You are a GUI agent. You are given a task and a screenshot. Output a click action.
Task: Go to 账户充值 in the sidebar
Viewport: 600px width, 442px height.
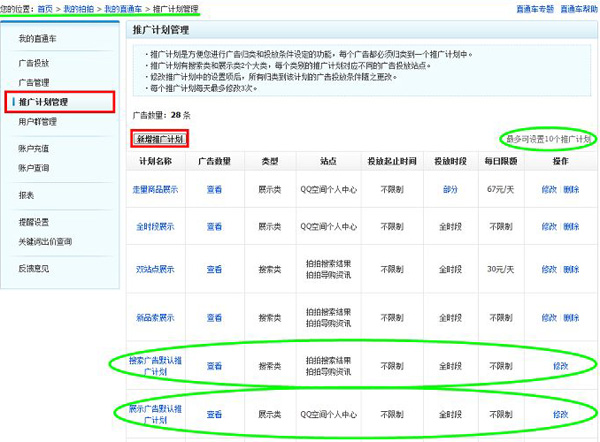(34, 148)
